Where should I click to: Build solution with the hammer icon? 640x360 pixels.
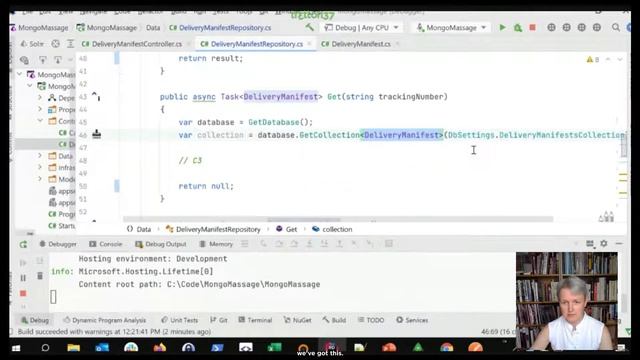click(x=310, y=28)
